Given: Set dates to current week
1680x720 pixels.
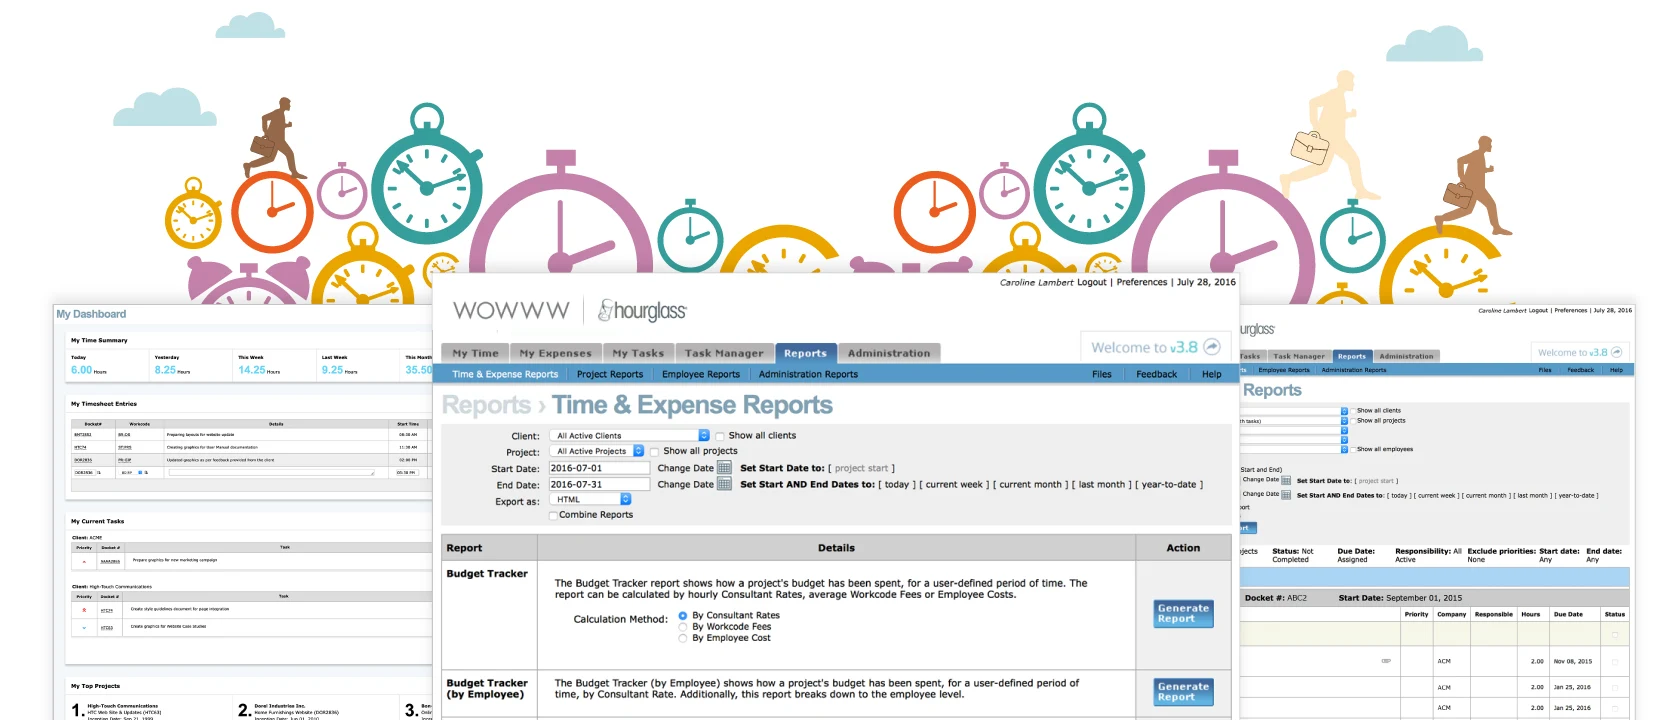Looking at the screenshot, I should [954, 484].
